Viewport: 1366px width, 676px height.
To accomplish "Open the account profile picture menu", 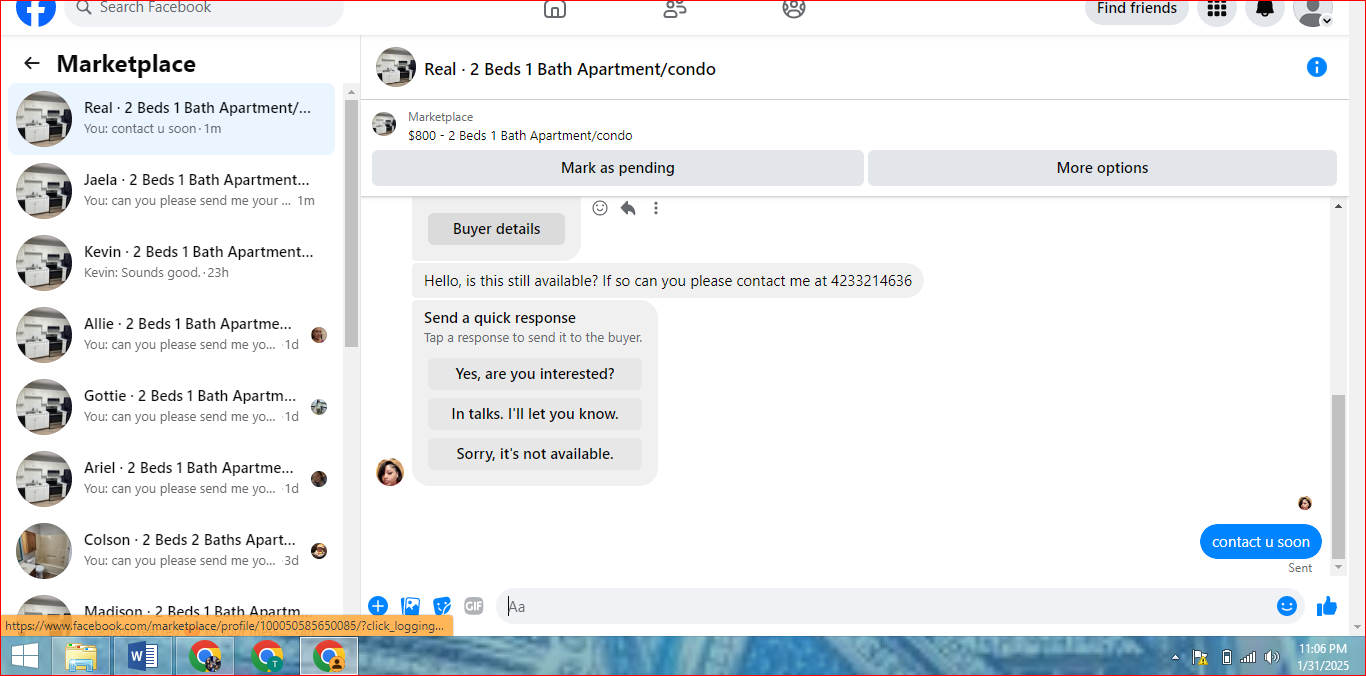I will [1313, 10].
